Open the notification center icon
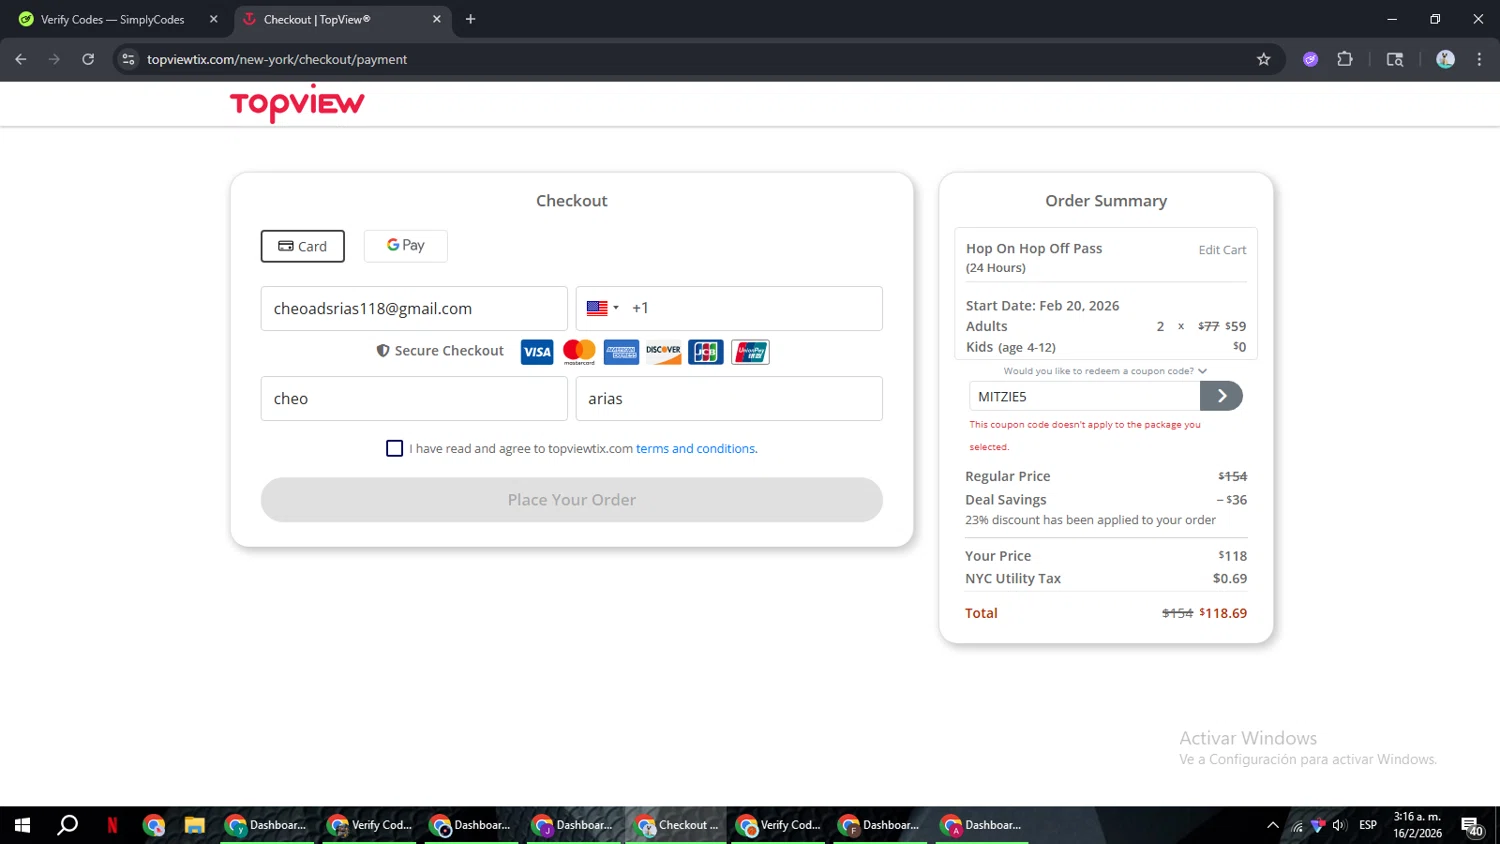 coord(1472,826)
